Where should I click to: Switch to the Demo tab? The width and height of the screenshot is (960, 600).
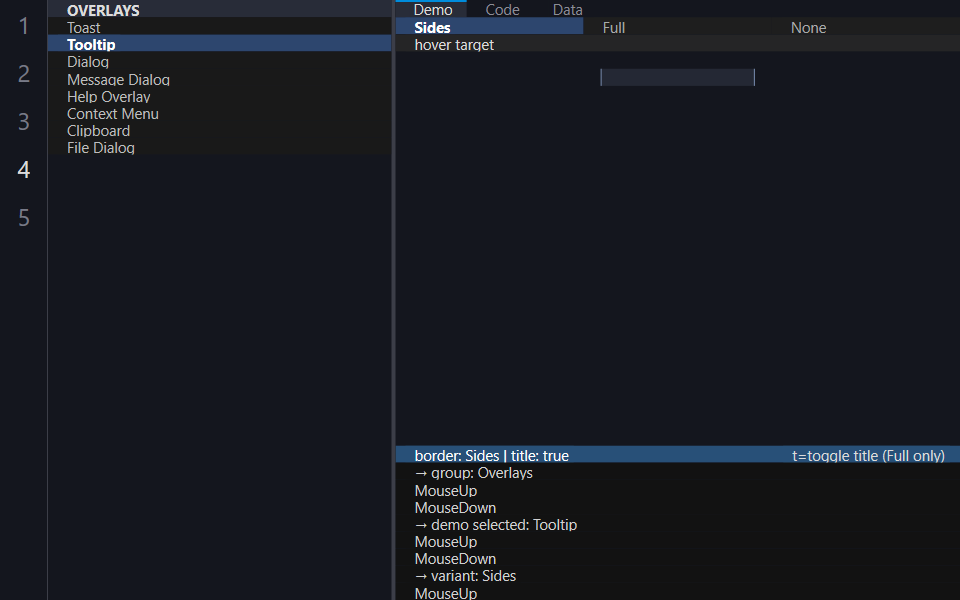pos(432,9)
